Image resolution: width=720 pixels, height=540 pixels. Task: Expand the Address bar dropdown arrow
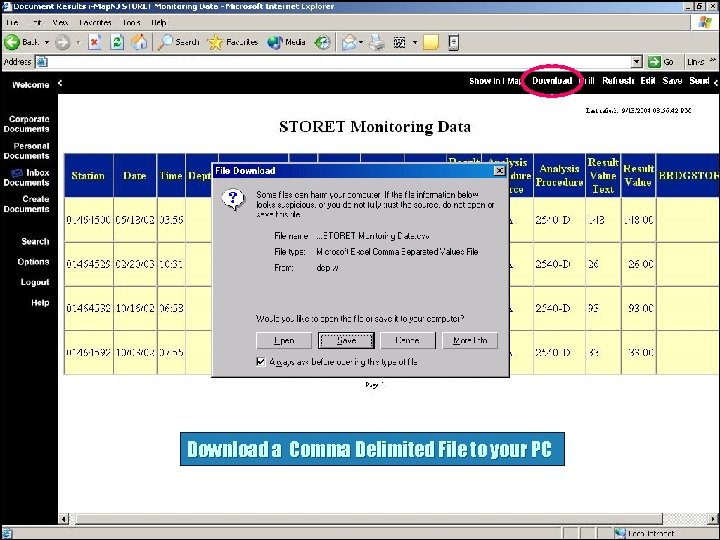[x=636, y=62]
